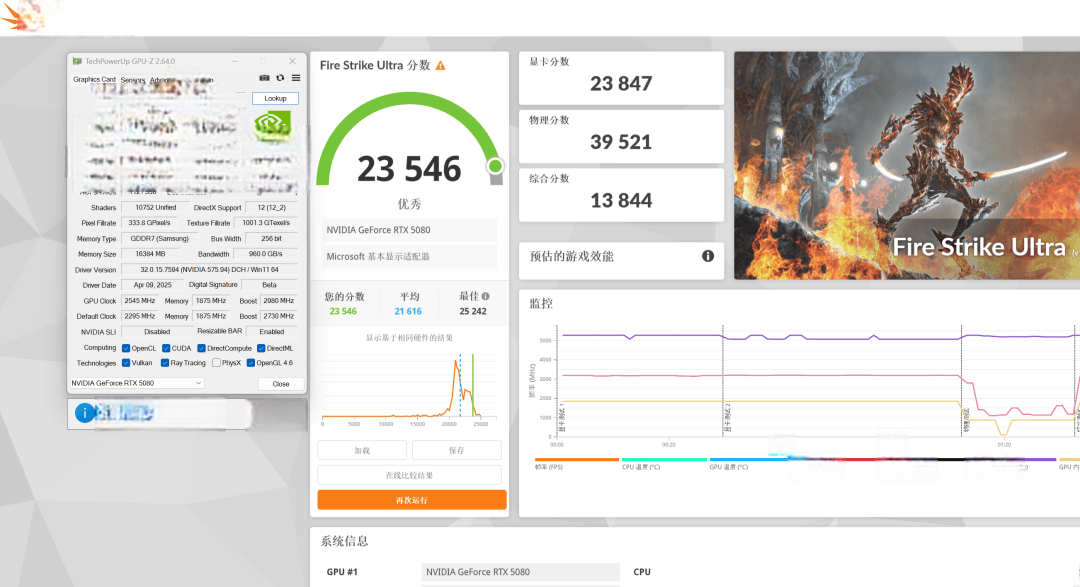Click the NVIDIA SLI field showing Disabled
Image resolution: width=1080 pixels, height=587 pixels.
pyautogui.click(x=157, y=332)
